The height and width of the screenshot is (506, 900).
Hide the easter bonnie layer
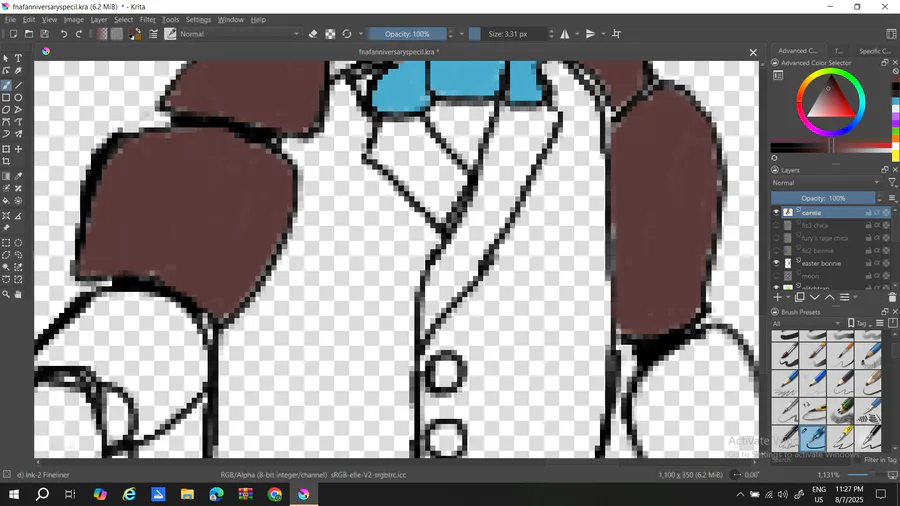[x=776, y=263]
